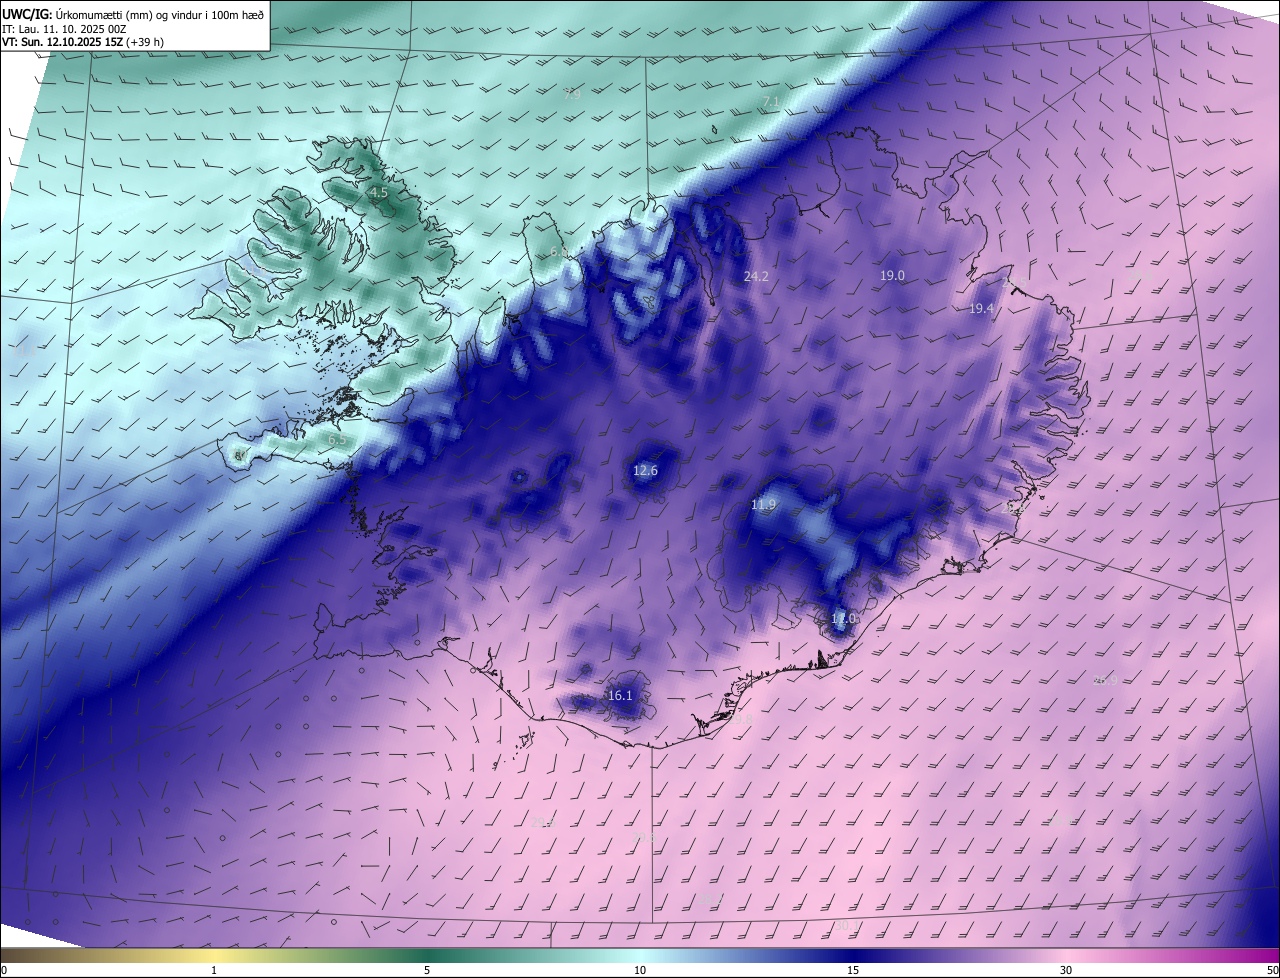Screen dimensions: 1280x978
Task: Click the color scale bar at the bottom
Action: point(640,956)
